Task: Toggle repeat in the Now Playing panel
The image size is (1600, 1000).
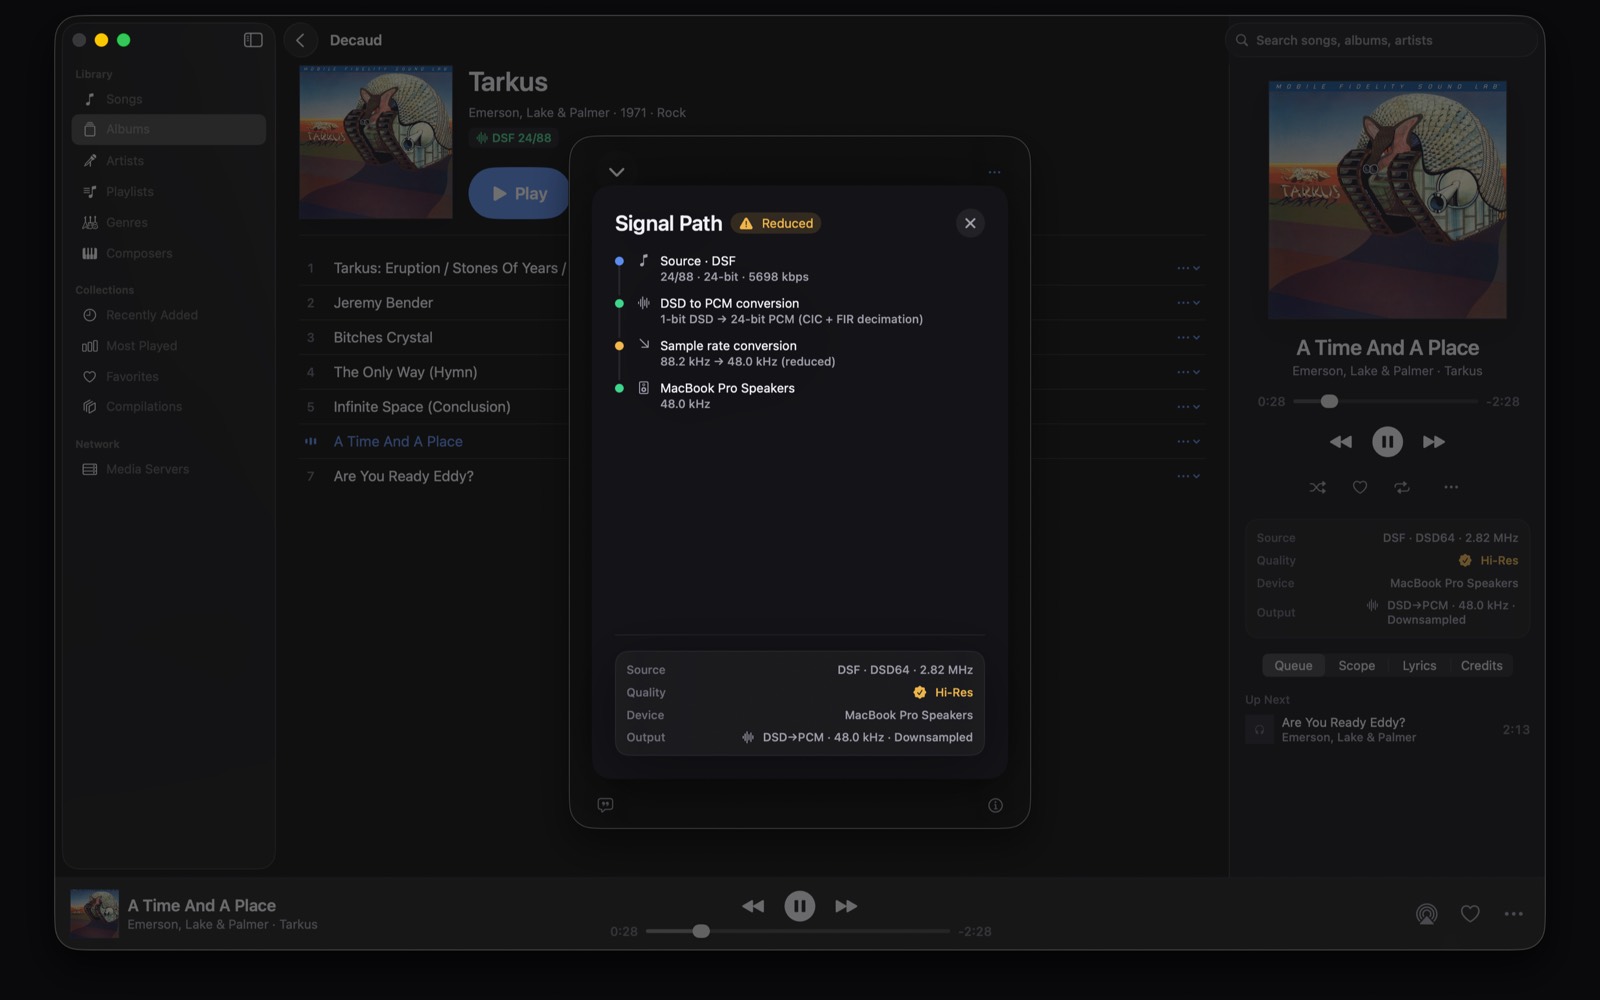Action: 1402,487
